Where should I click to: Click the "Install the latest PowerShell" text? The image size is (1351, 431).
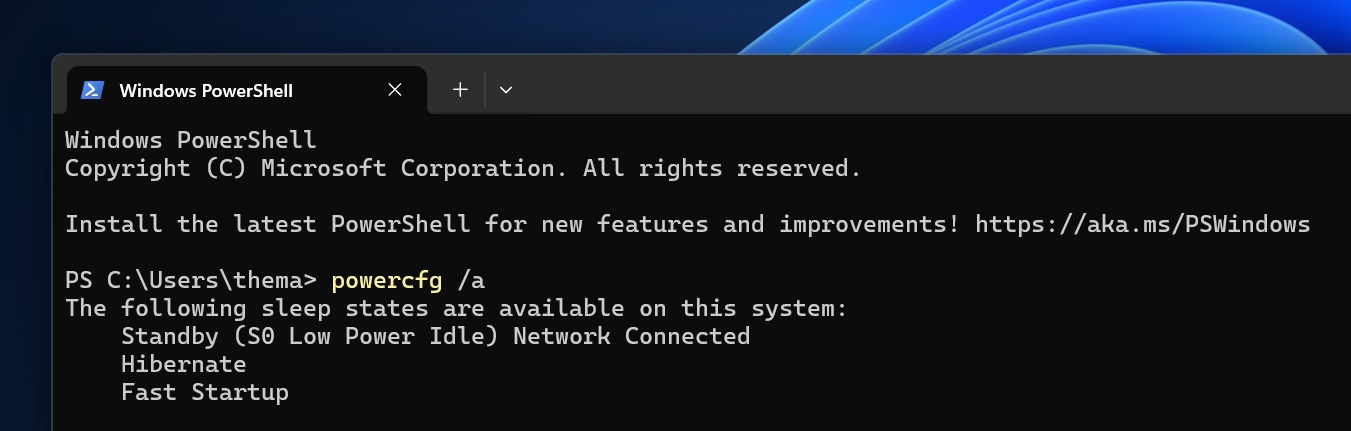click(267, 224)
